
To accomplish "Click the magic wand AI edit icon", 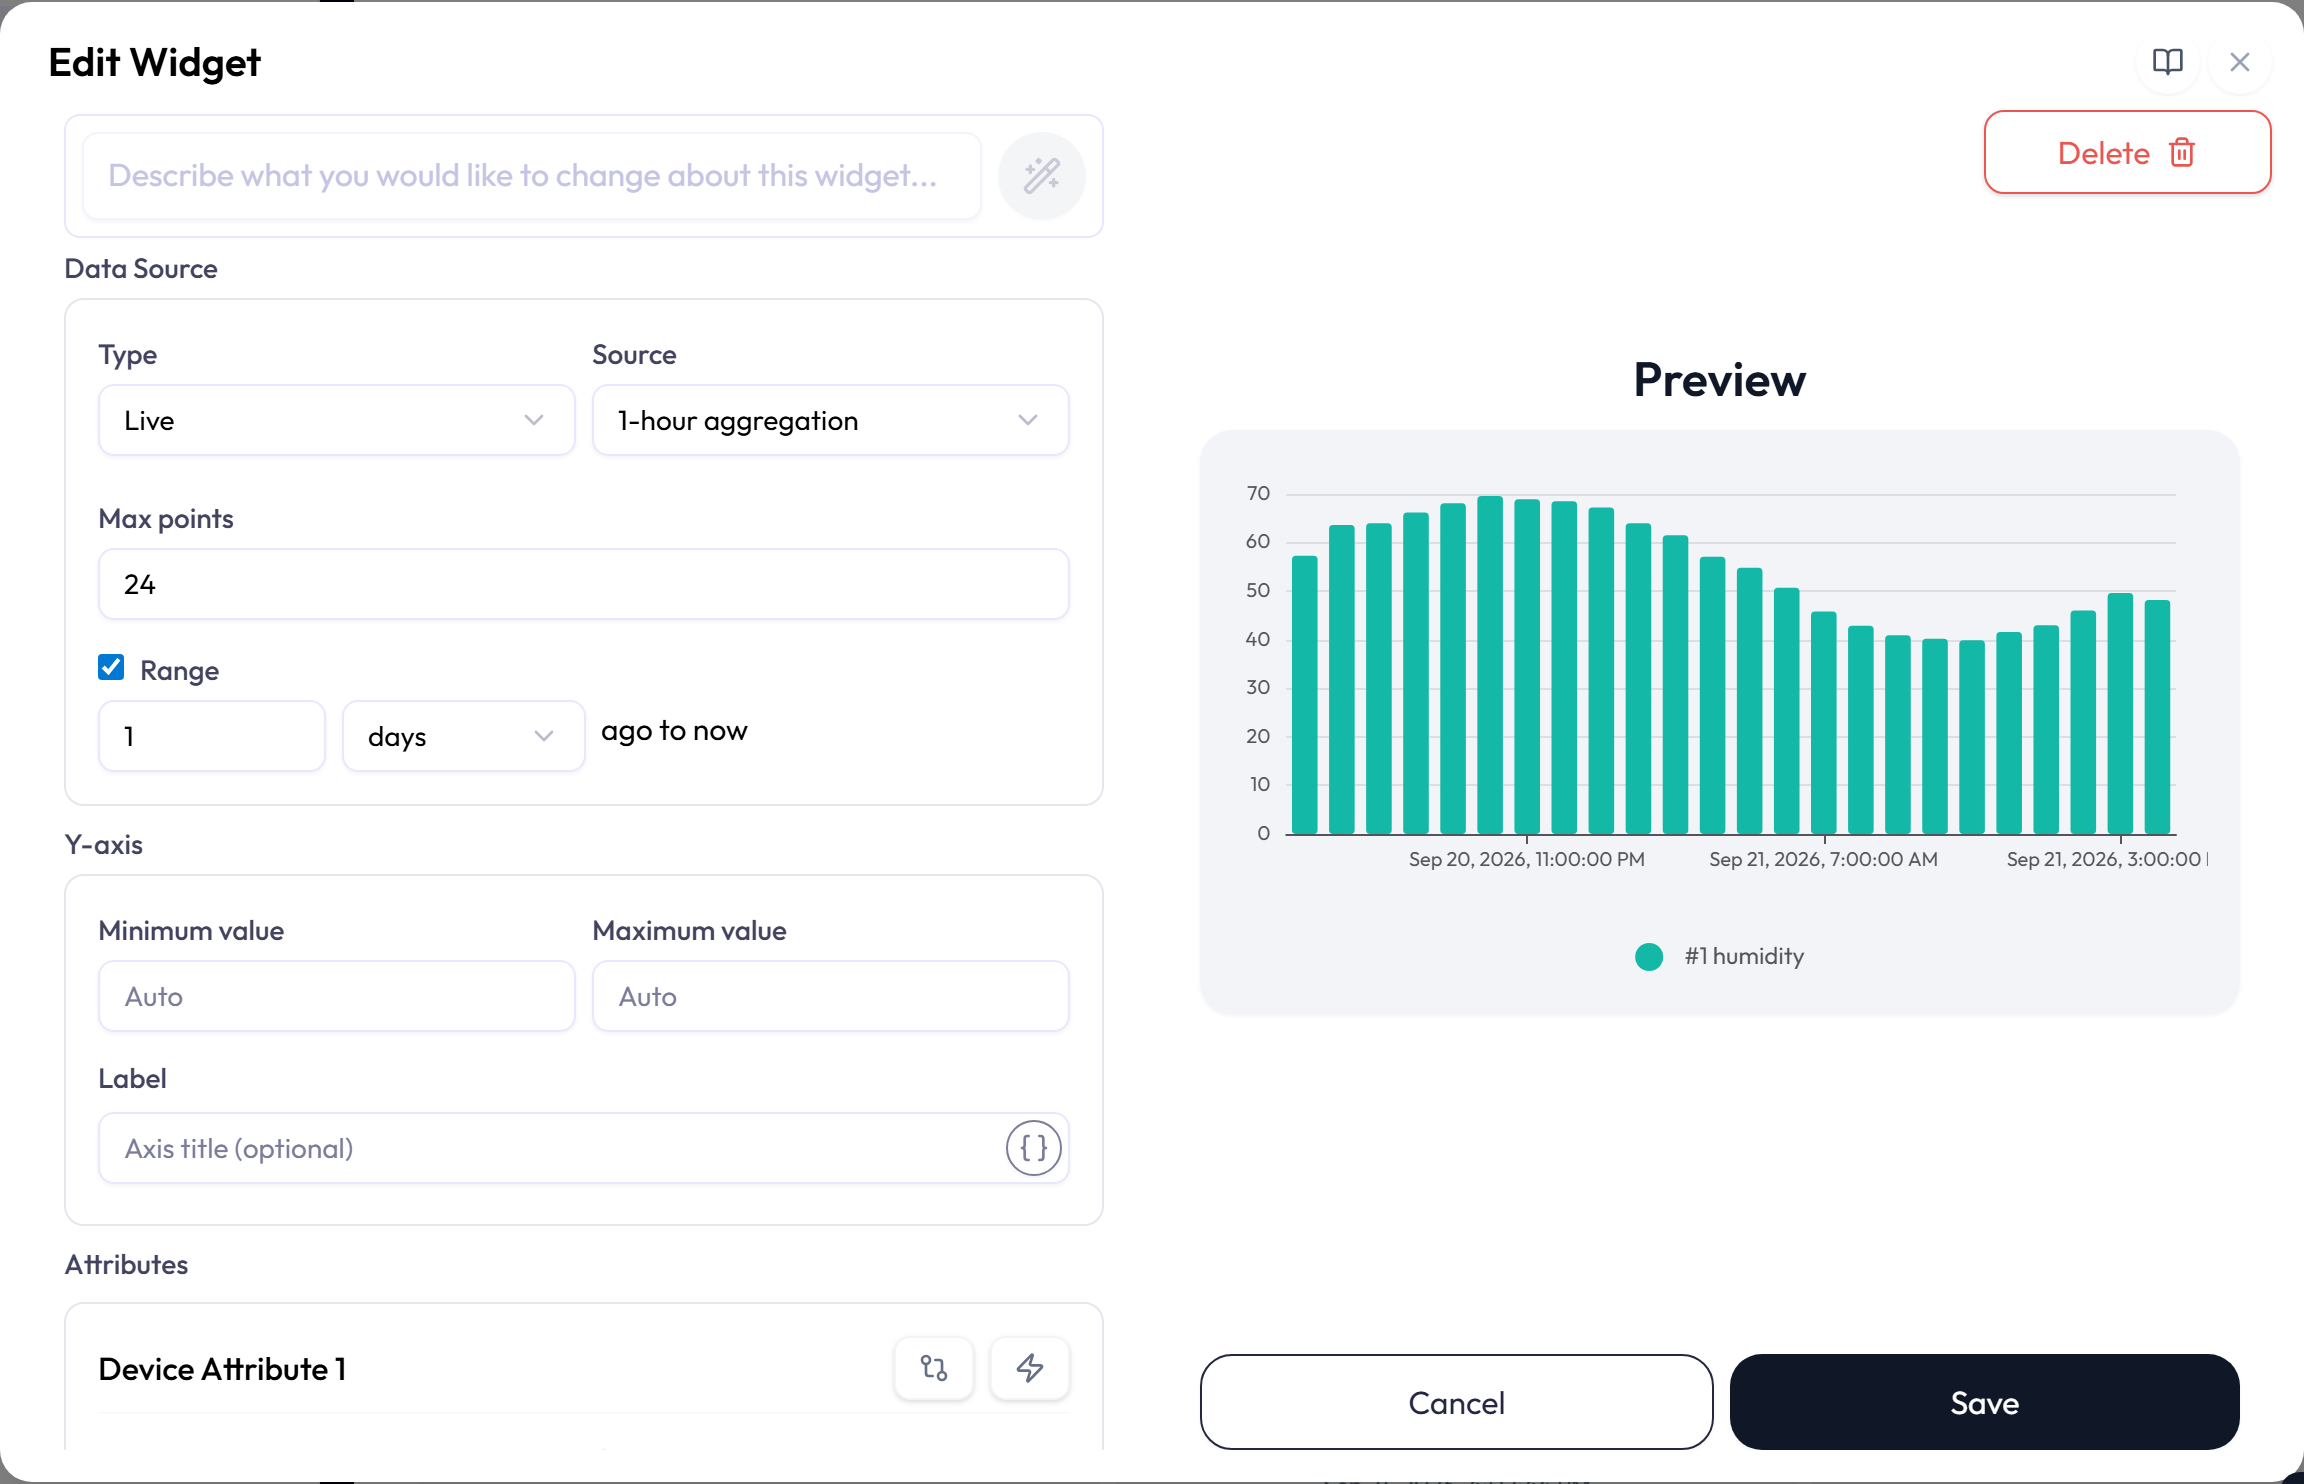I will pos(1042,176).
